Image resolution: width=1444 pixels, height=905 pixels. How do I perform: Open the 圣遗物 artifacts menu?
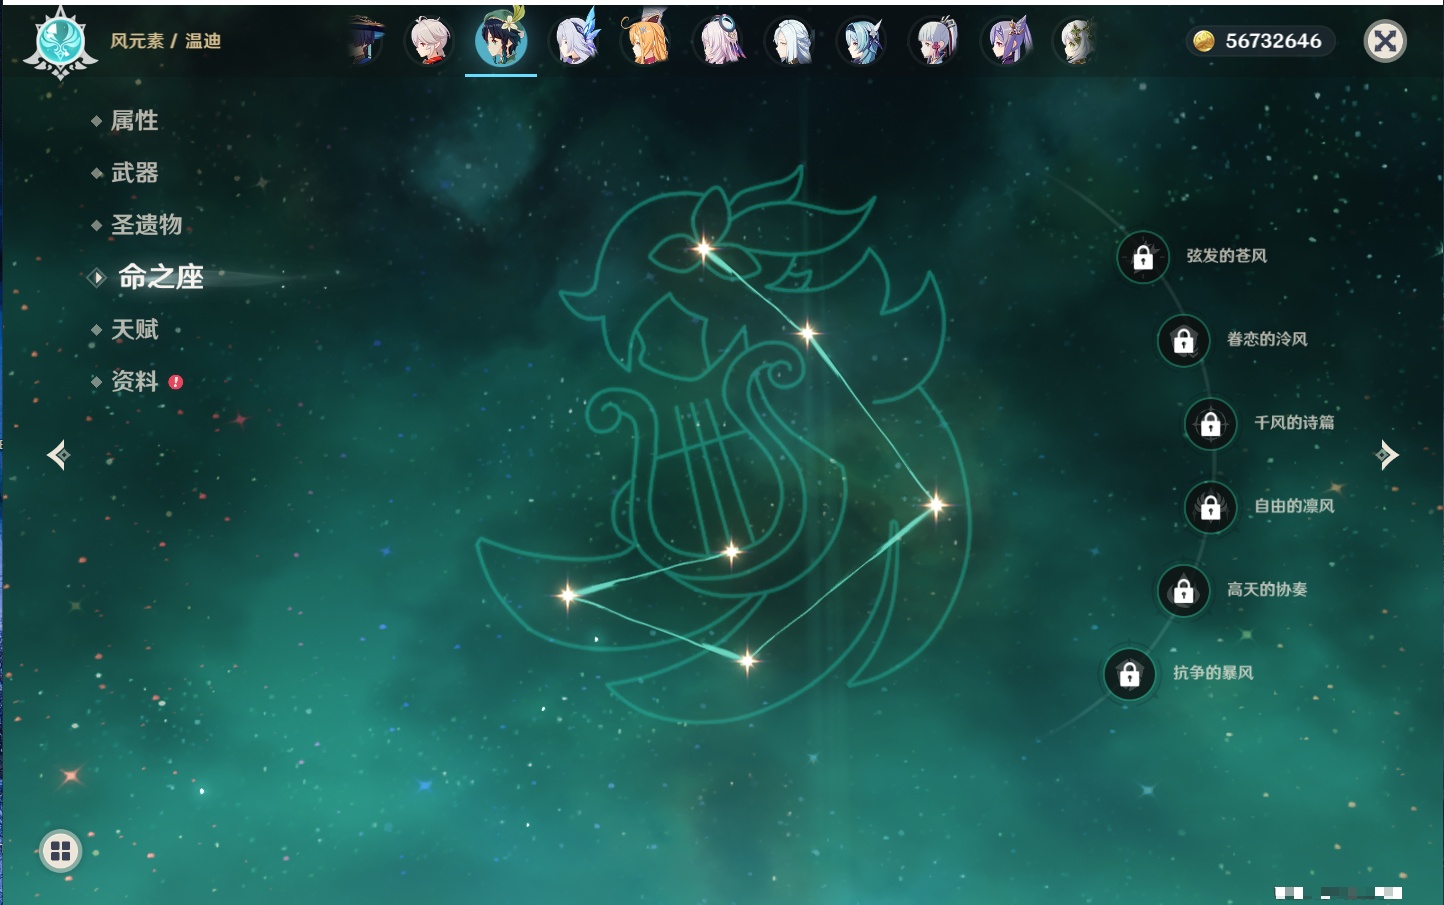(146, 225)
